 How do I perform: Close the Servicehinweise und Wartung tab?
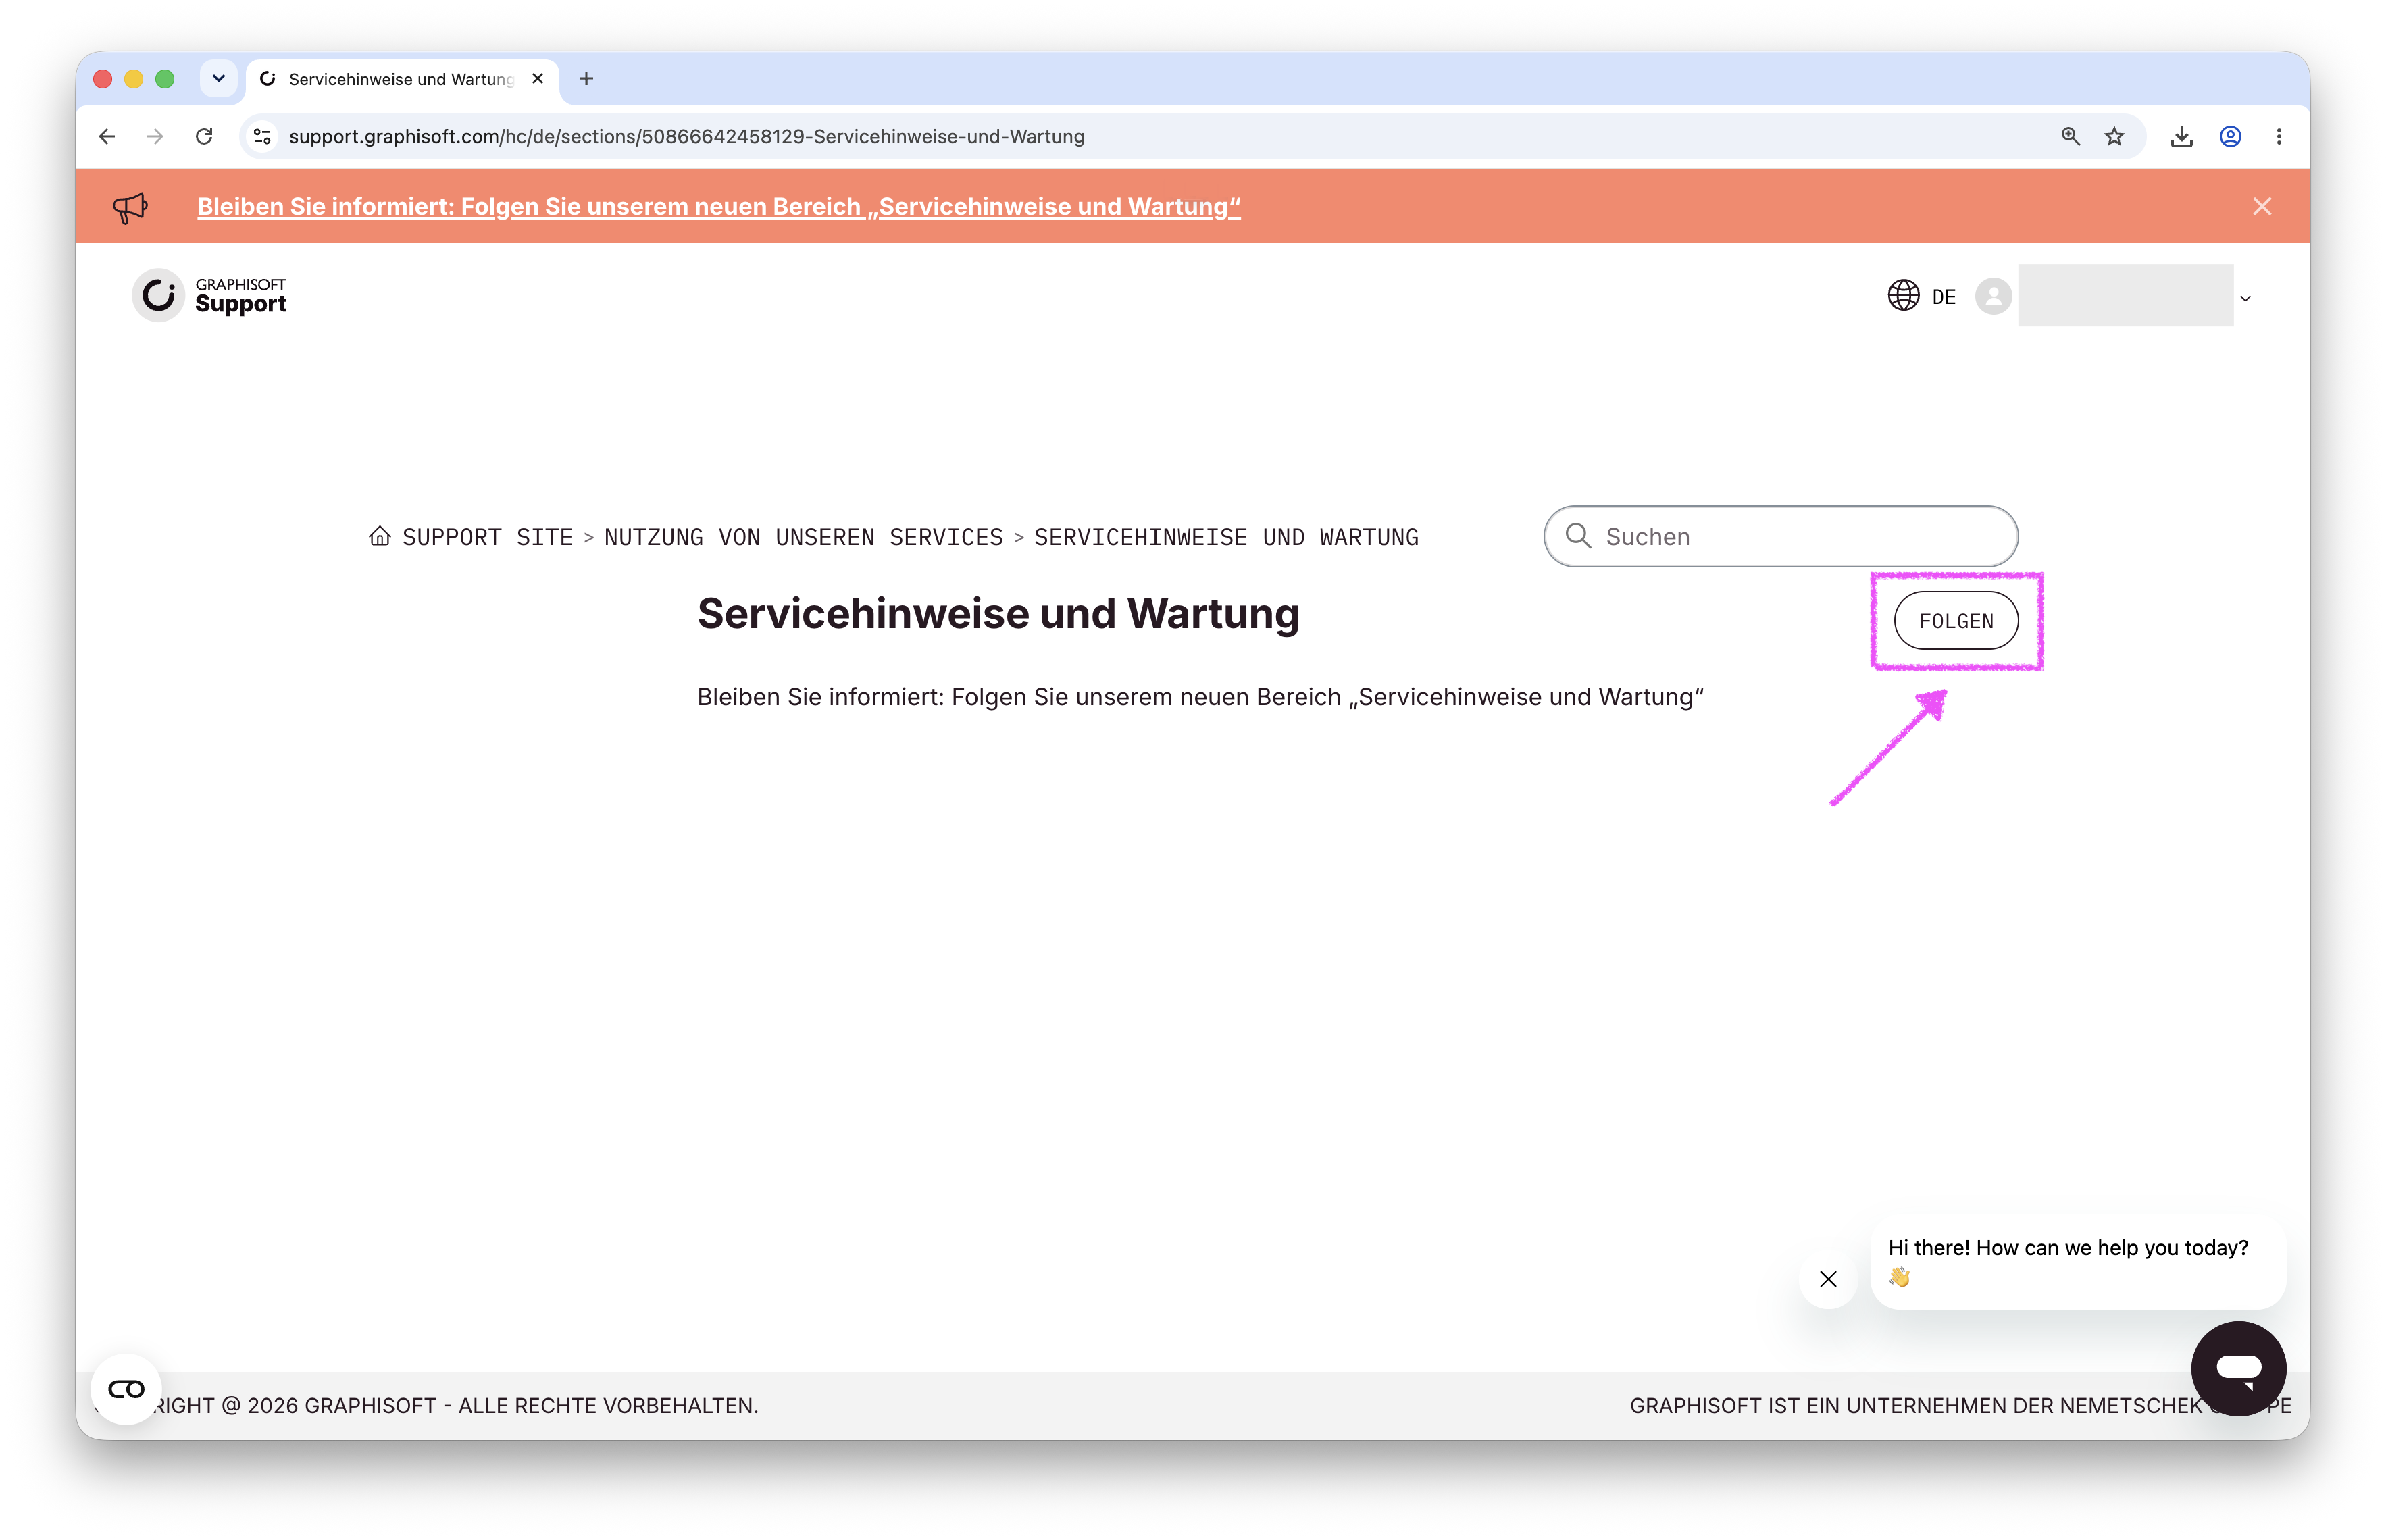point(538,78)
